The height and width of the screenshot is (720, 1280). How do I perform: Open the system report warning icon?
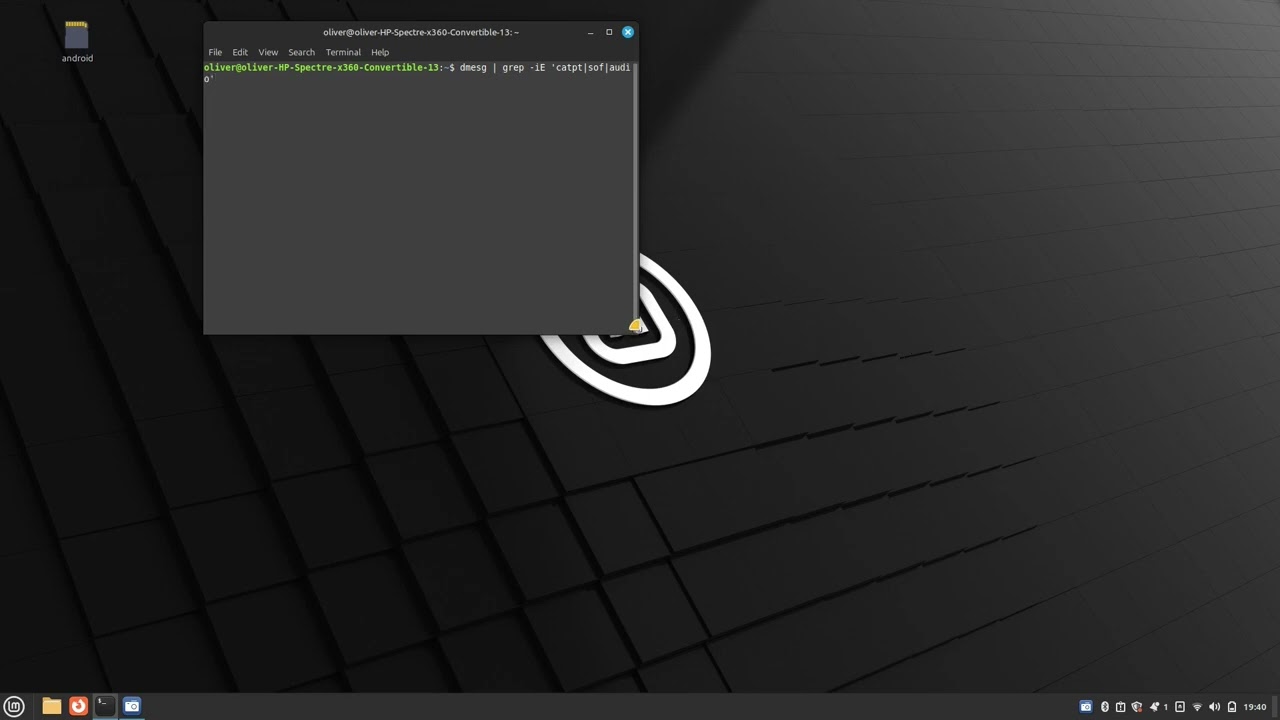coord(1120,707)
